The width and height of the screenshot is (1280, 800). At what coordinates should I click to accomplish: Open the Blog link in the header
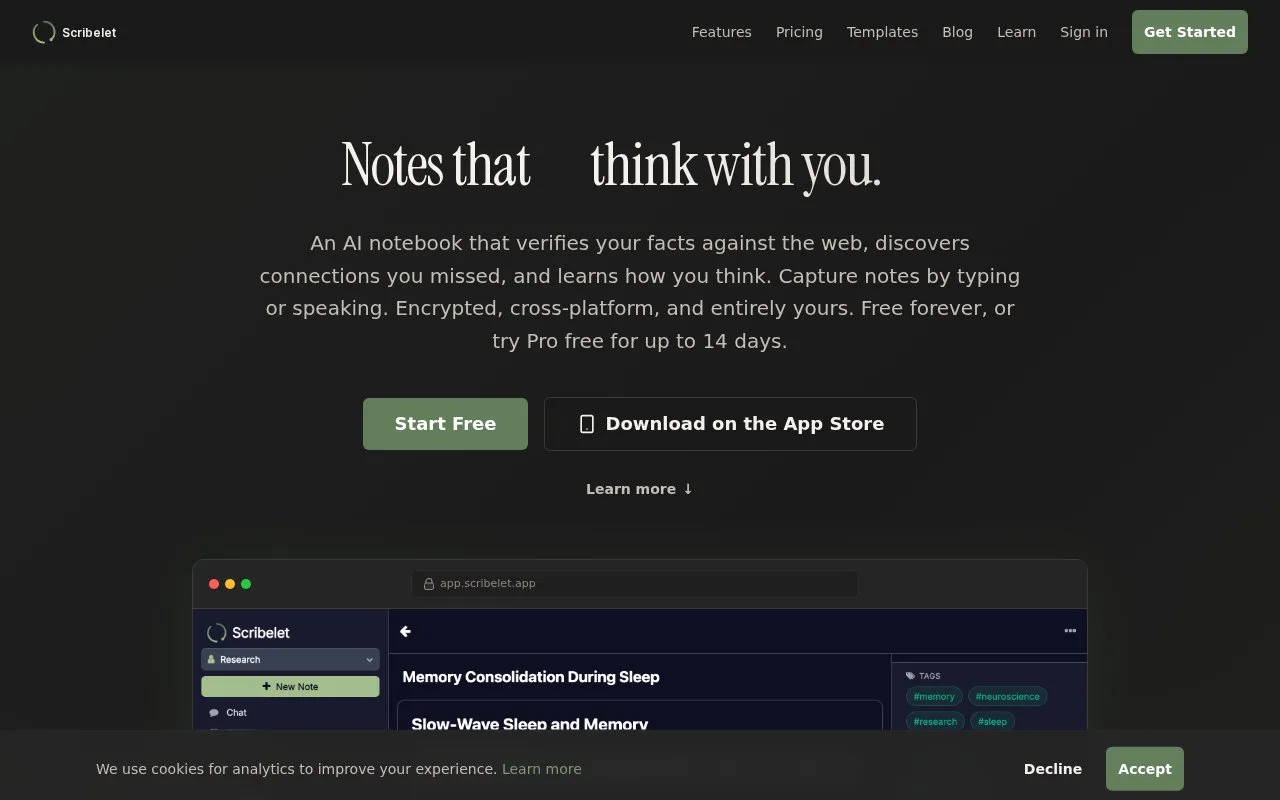[x=957, y=32]
